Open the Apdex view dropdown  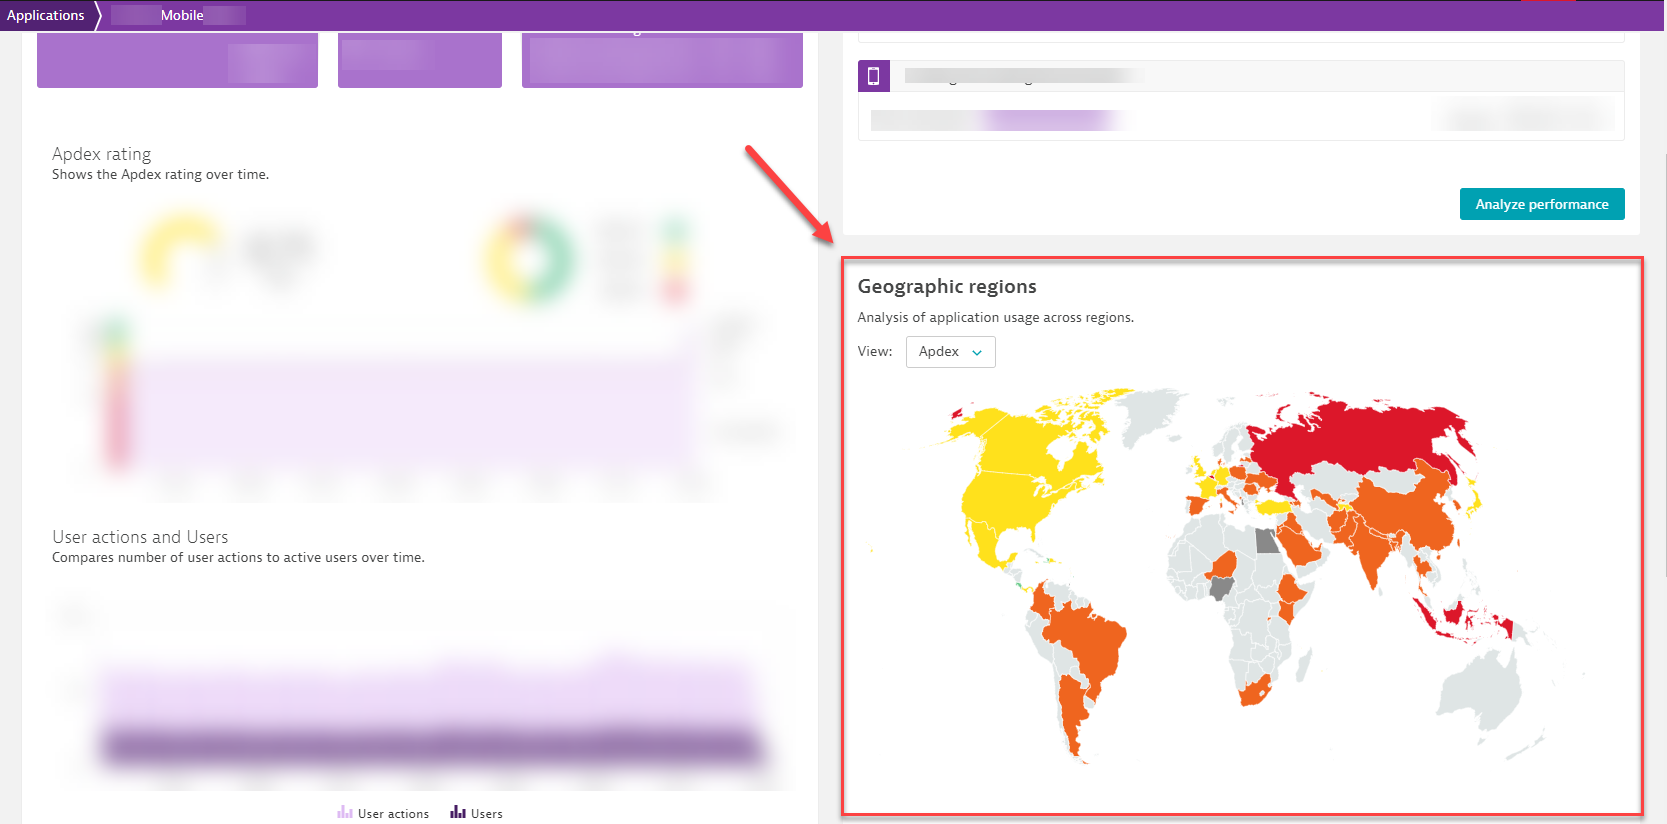pyautogui.click(x=950, y=352)
